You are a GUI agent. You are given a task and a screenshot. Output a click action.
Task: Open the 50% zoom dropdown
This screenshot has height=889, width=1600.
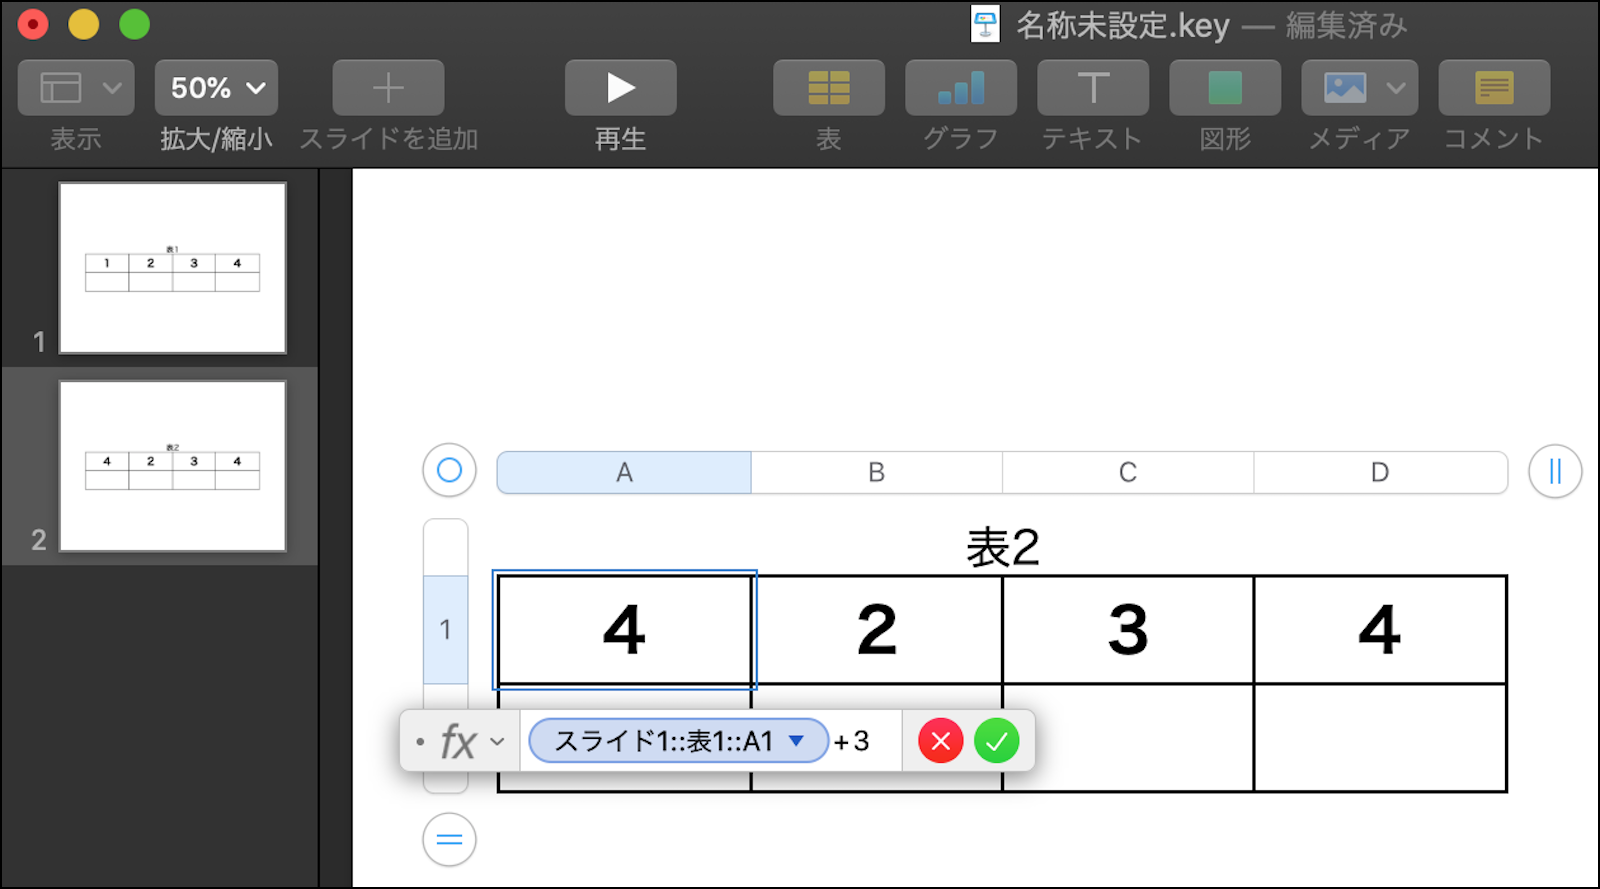coord(216,88)
